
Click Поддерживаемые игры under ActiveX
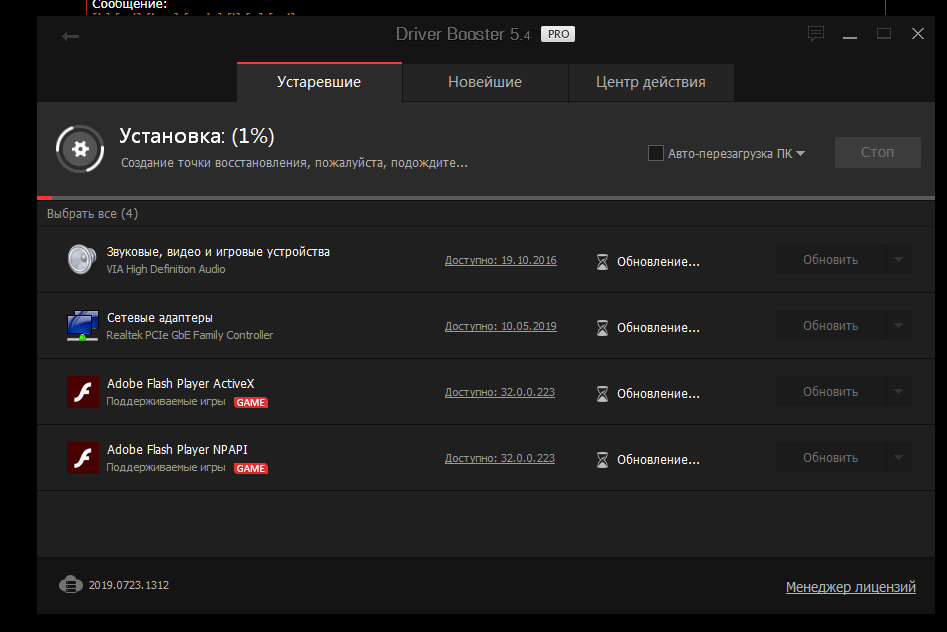pos(166,402)
